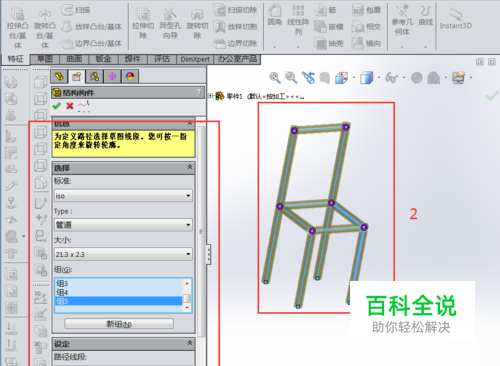The height and width of the screenshot is (366, 500).
Task: Switch to the 钣金 (Sheet Metal) tab
Action: click(103, 59)
